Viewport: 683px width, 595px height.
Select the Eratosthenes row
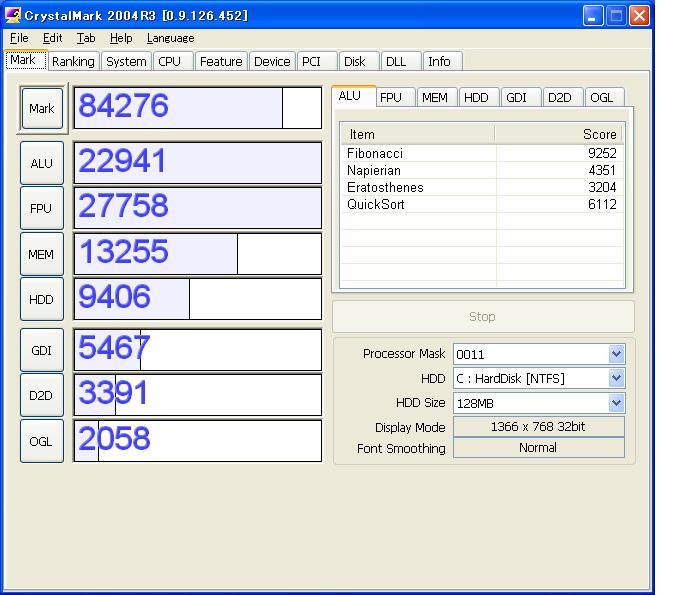pyautogui.click(x=482, y=187)
